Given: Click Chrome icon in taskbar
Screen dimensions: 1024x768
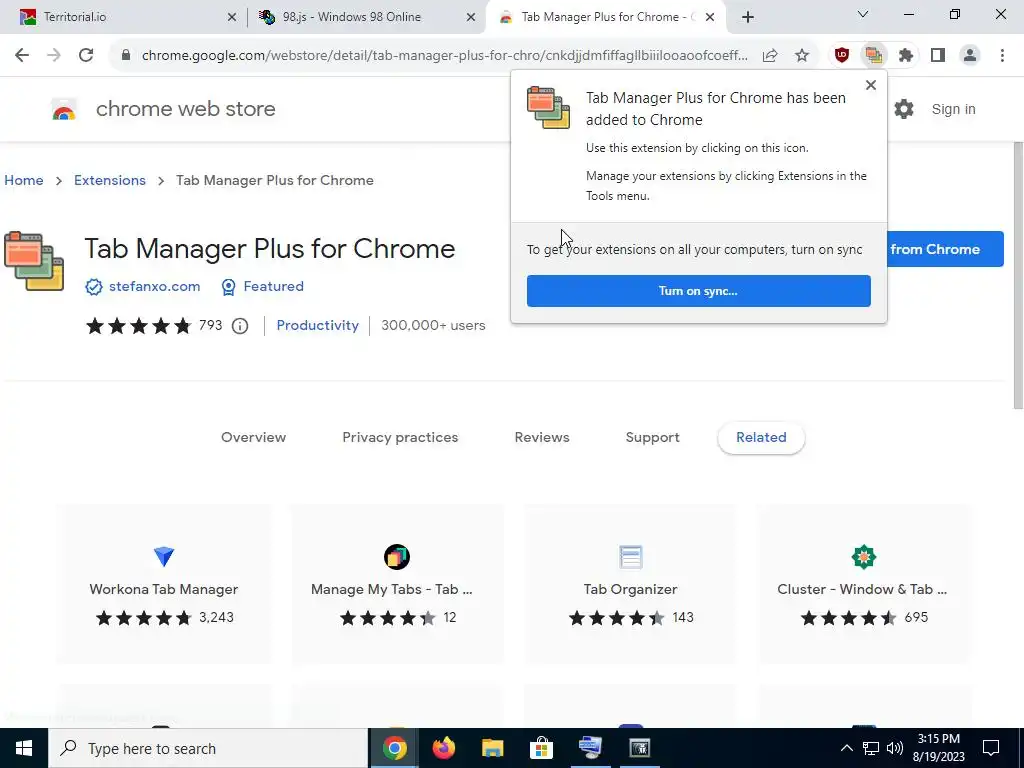Looking at the screenshot, I should [394, 748].
